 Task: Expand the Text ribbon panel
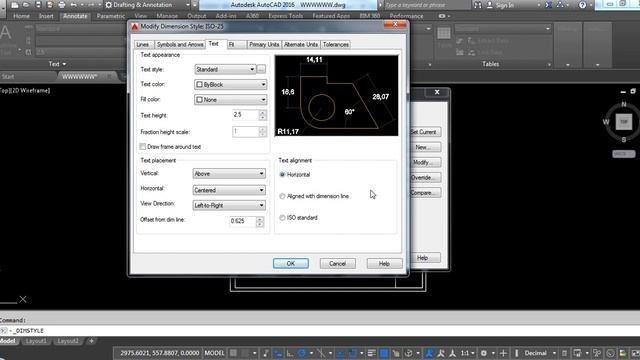point(57,64)
